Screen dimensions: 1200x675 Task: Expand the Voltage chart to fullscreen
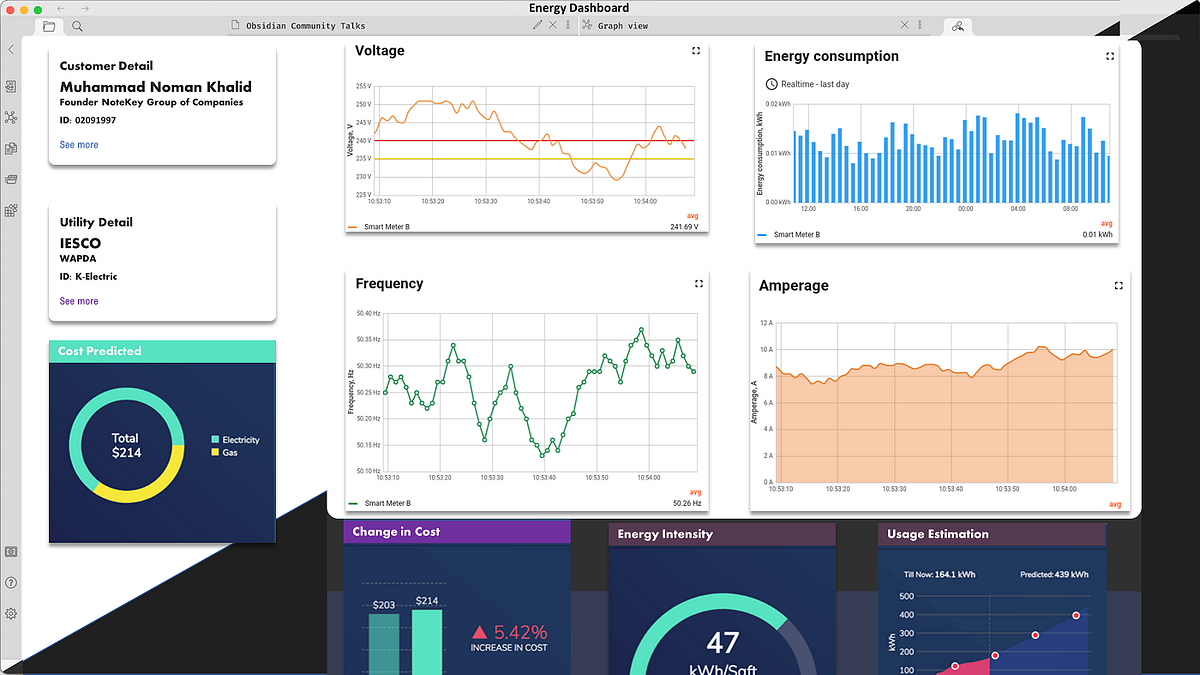[x=695, y=50]
